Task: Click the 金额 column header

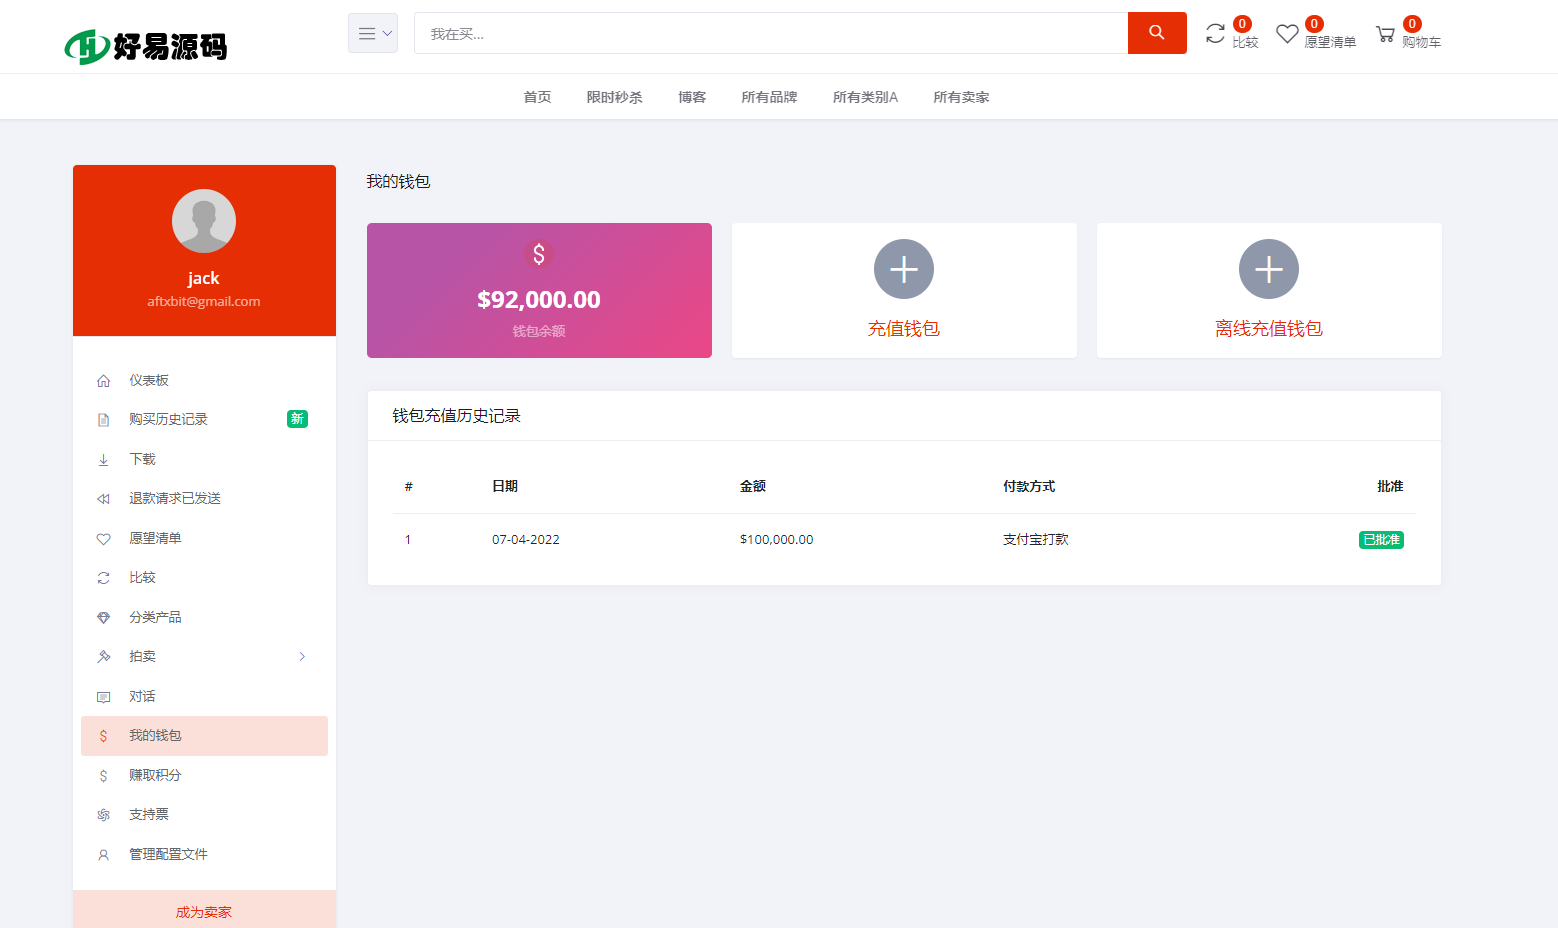Action: [753, 487]
